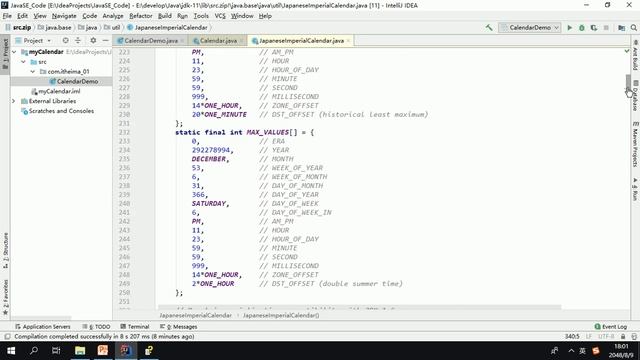Run with coverage icon in toolbar

(x=594, y=27)
